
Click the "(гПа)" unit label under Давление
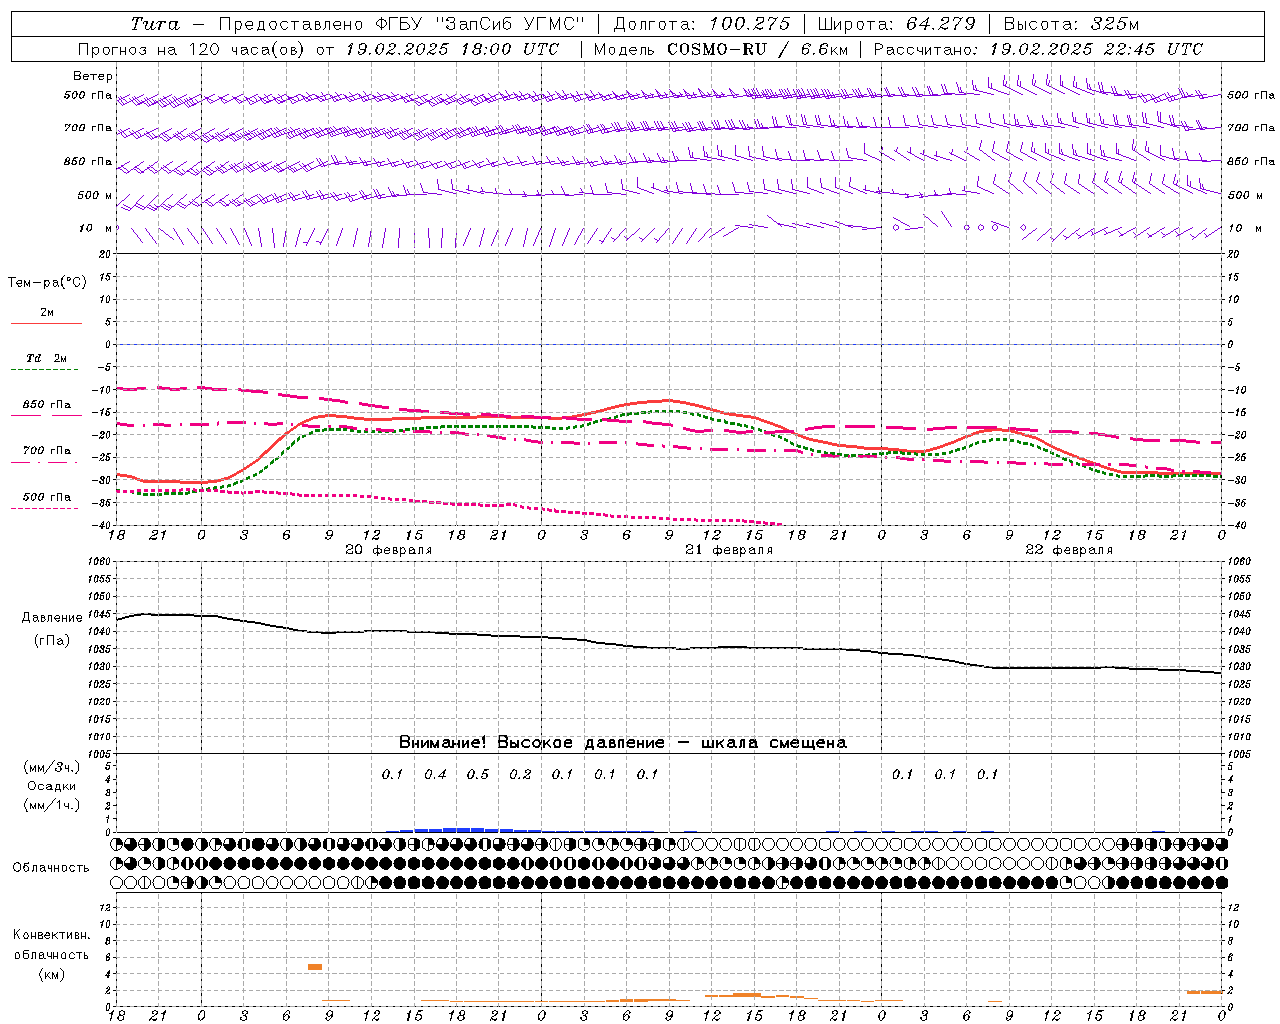click(52, 641)
